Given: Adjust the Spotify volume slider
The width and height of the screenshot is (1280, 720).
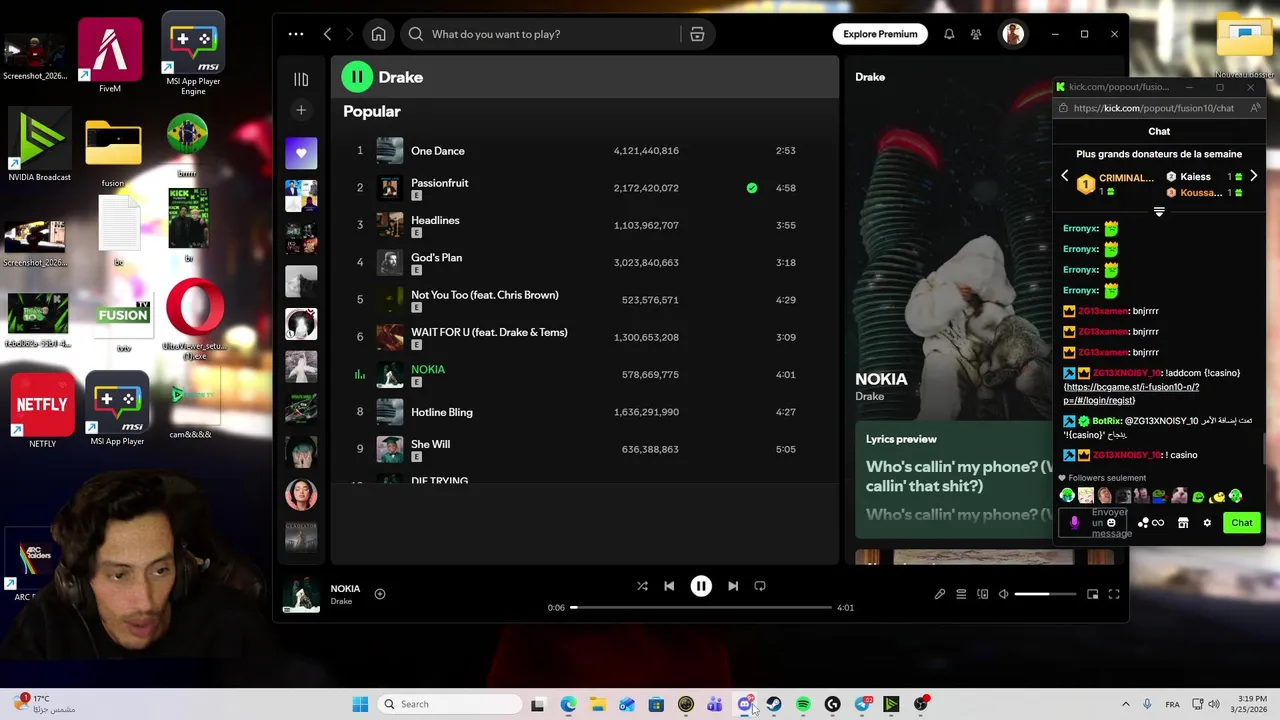Looking at the screenshot, I should (1045, 594).
